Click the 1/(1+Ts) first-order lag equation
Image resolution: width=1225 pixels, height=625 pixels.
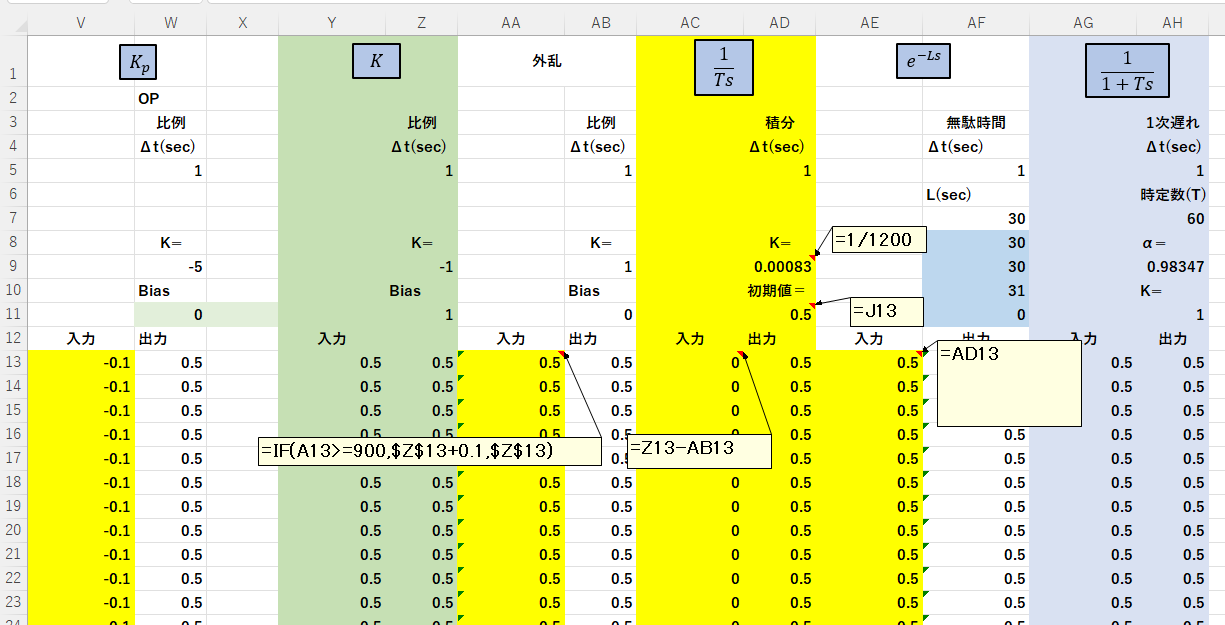(1127, 72)
